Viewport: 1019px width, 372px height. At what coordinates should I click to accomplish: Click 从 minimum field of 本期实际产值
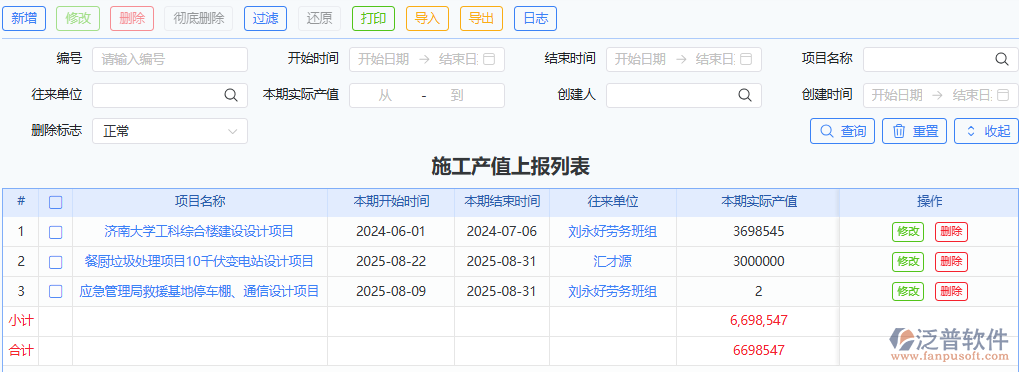click(385, 96)
